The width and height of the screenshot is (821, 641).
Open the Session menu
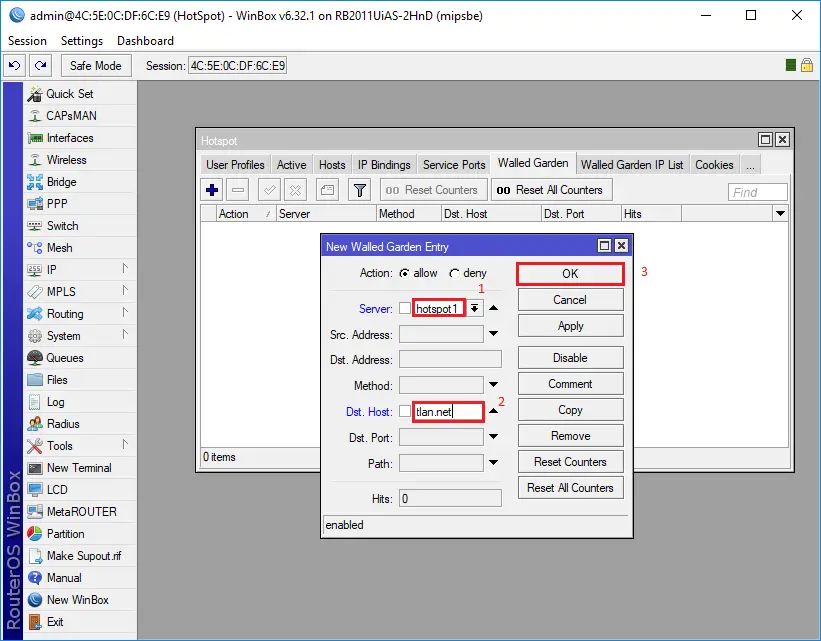pyautogui.click(x=27, y=41)
